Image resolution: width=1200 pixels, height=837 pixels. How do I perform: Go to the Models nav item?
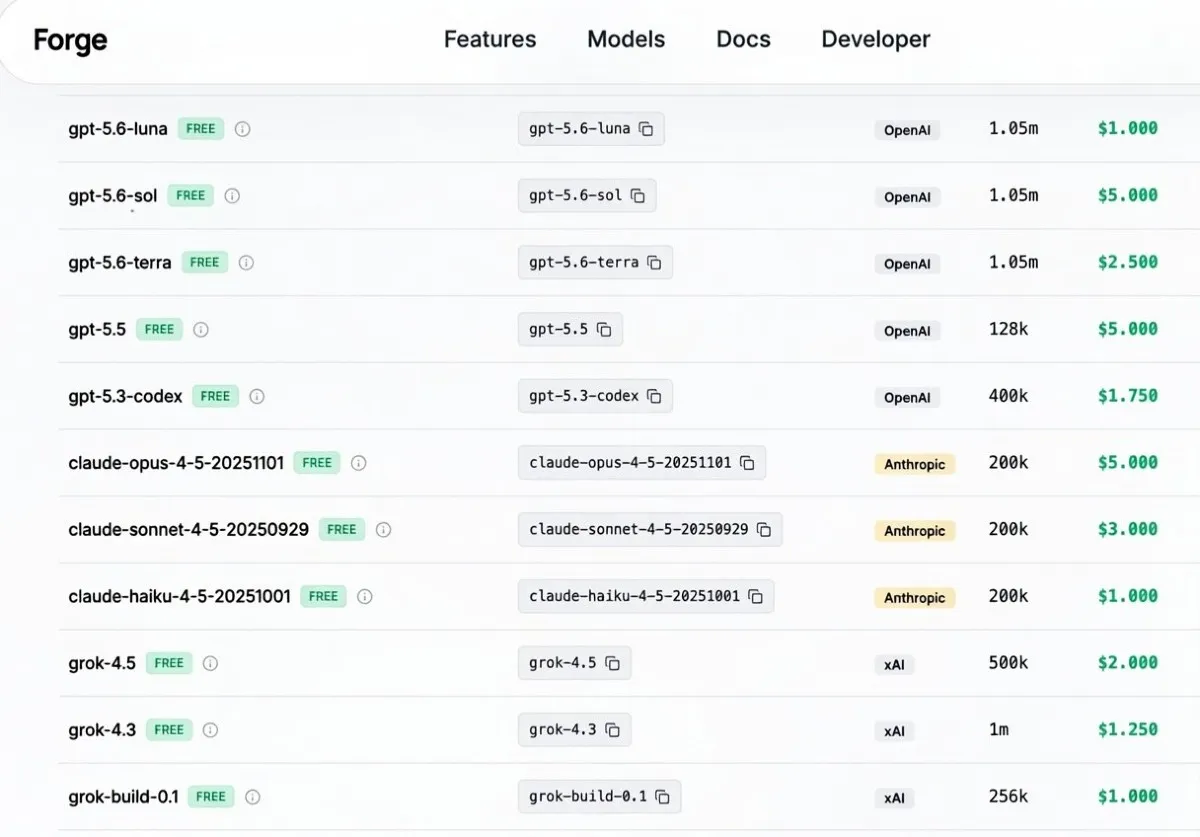626,40
